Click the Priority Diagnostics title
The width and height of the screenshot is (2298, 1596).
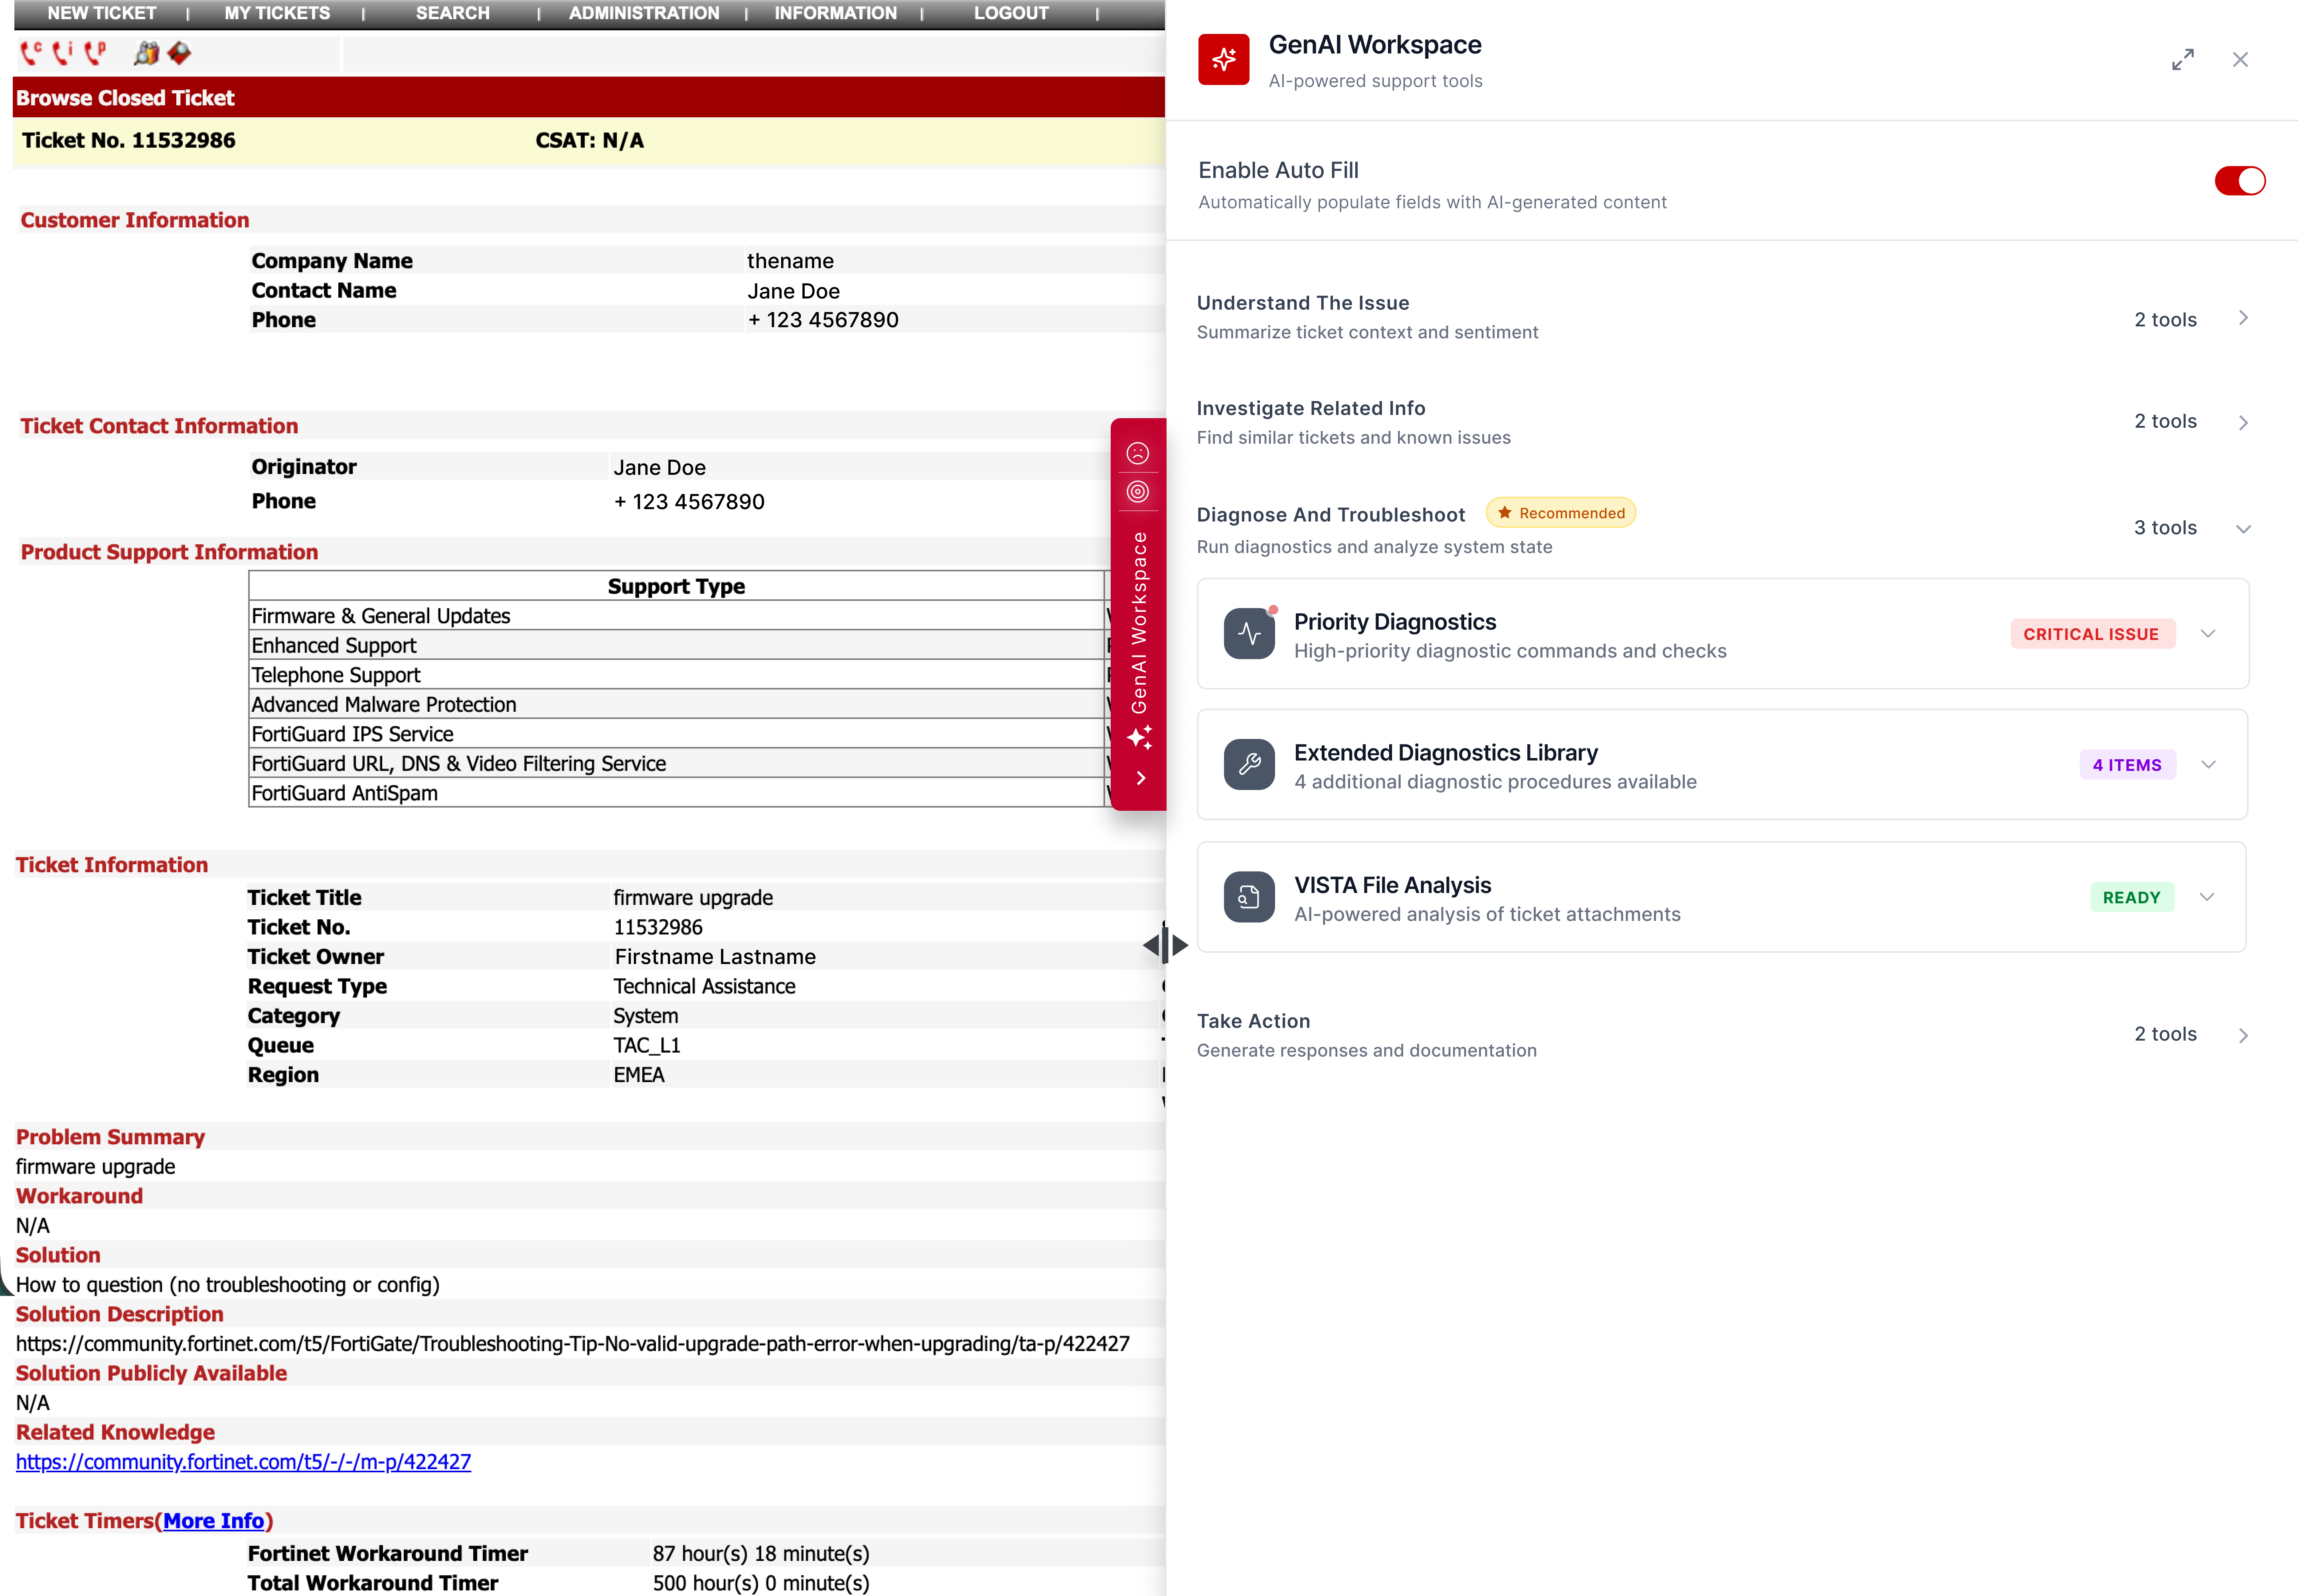click(x=1395, y=622)
